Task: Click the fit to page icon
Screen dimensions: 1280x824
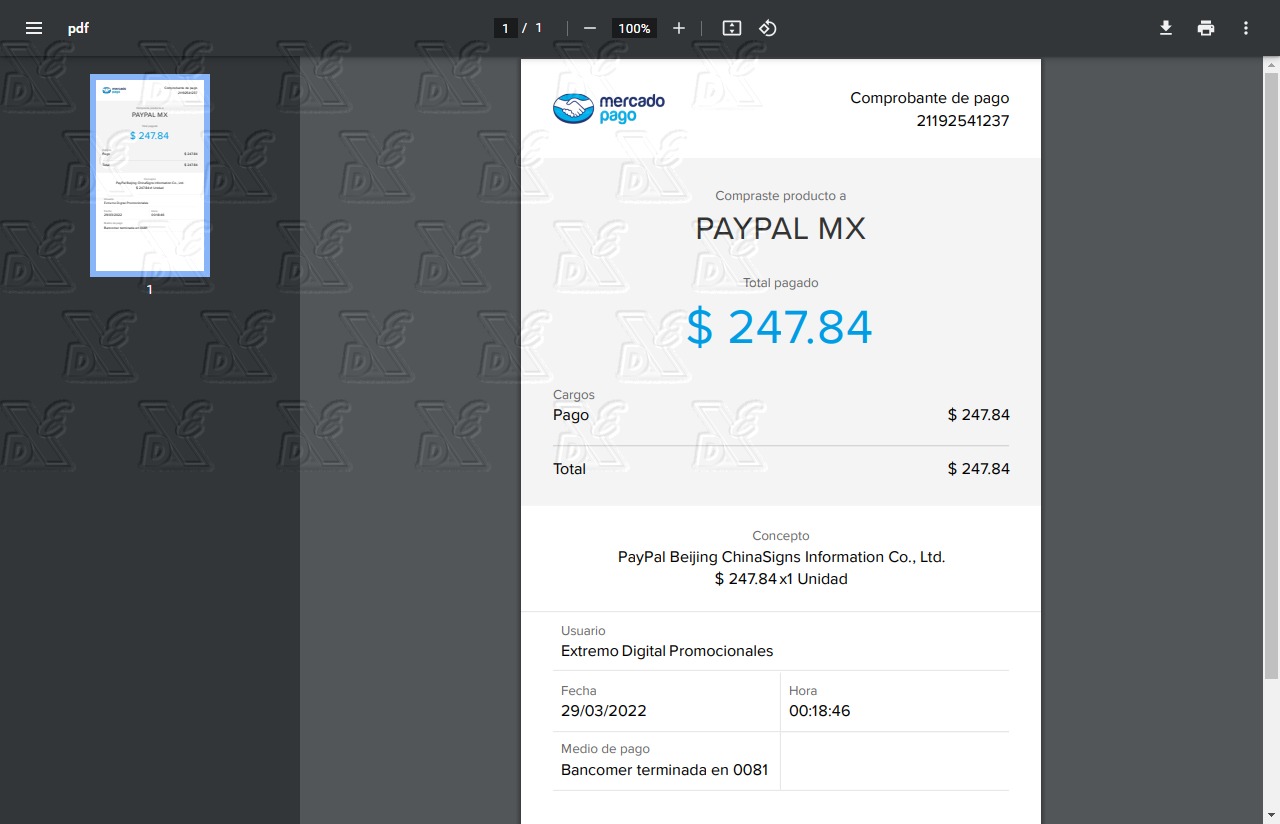Action: [732, 28]
